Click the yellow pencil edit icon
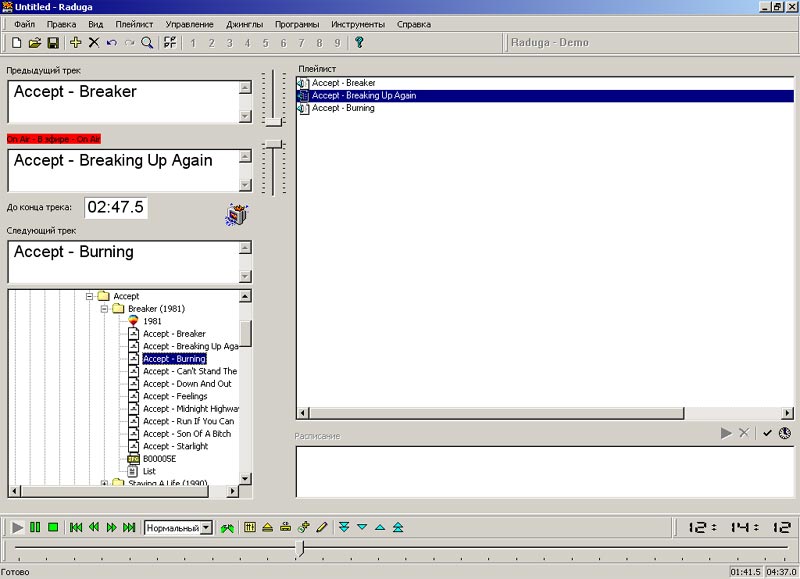This screenshot has height=579, width=800. (322, 527)
